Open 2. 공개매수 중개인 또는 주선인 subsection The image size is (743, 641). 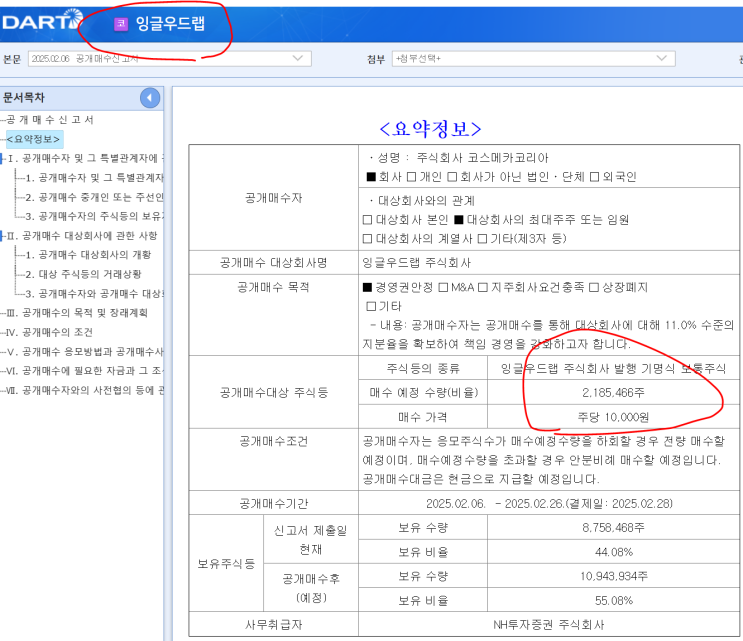95,197
